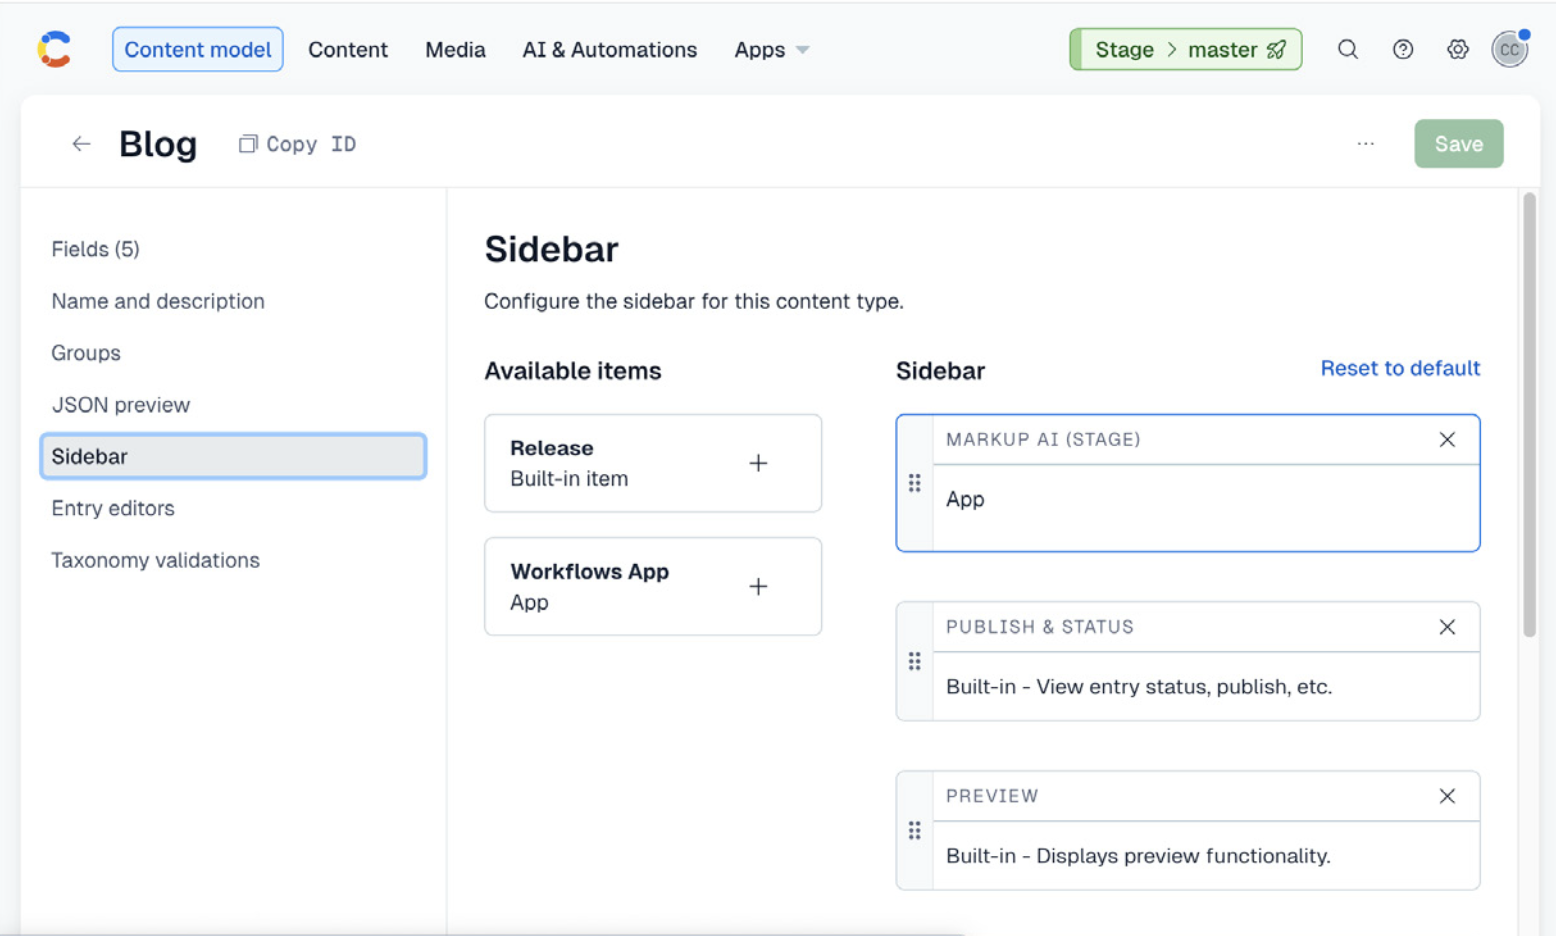The height and width of the screenshot is (936, 1556).
Task: Open the CC account avatar
Action: [x=1510, y=49]
